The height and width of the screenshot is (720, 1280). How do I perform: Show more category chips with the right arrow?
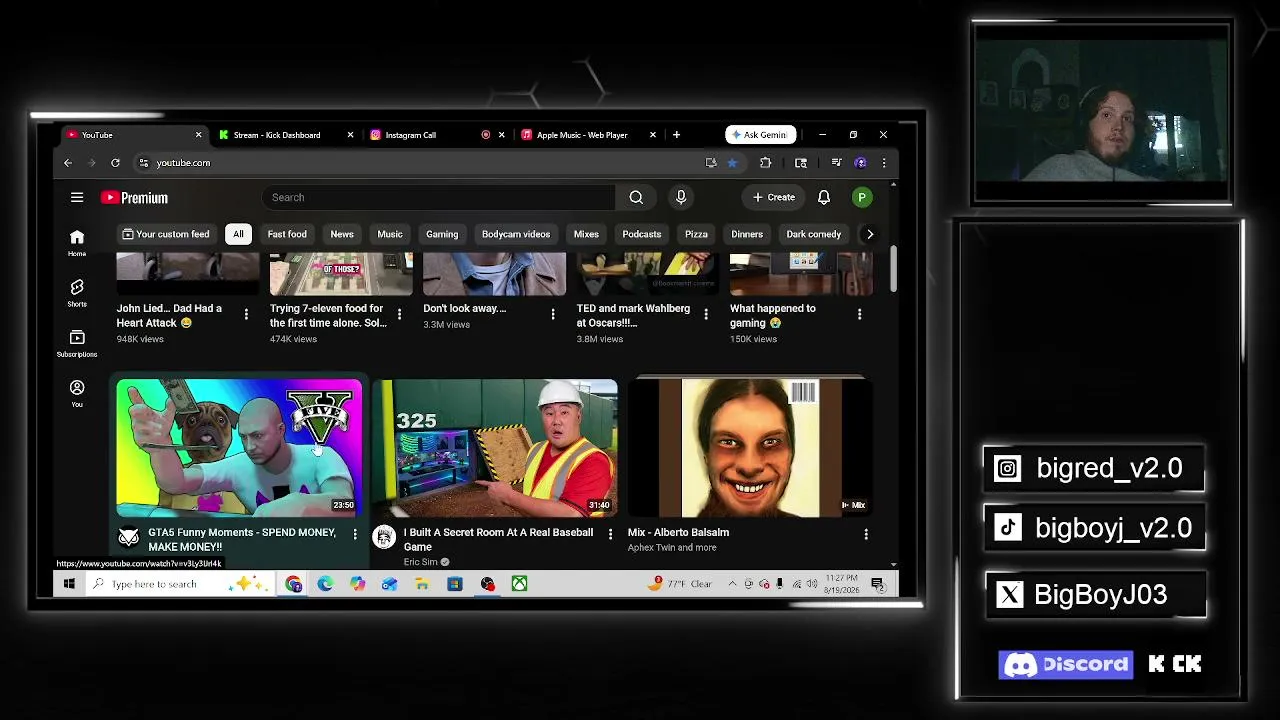pos(870,234)
